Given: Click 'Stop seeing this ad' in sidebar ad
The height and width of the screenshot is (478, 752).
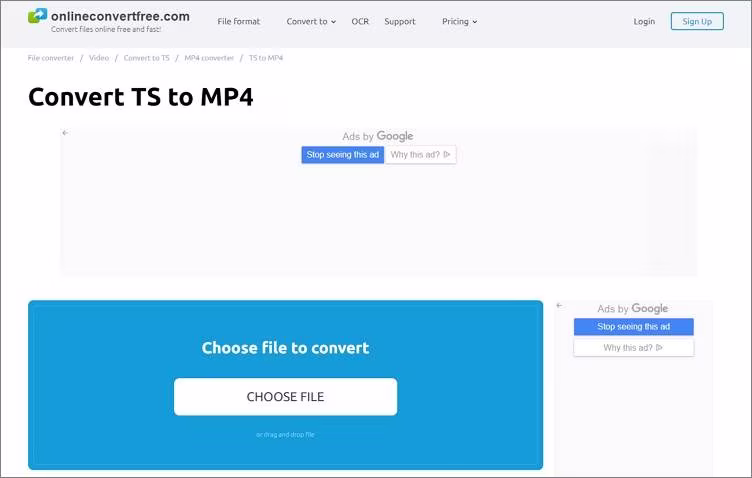Looking at the screenshot, I should [x=634, y=326].
